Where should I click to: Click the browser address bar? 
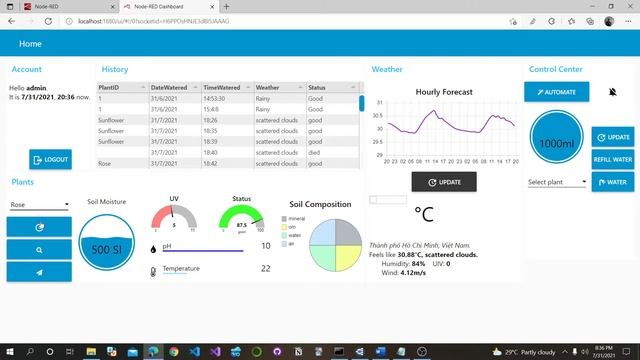[x=286, y=21]
